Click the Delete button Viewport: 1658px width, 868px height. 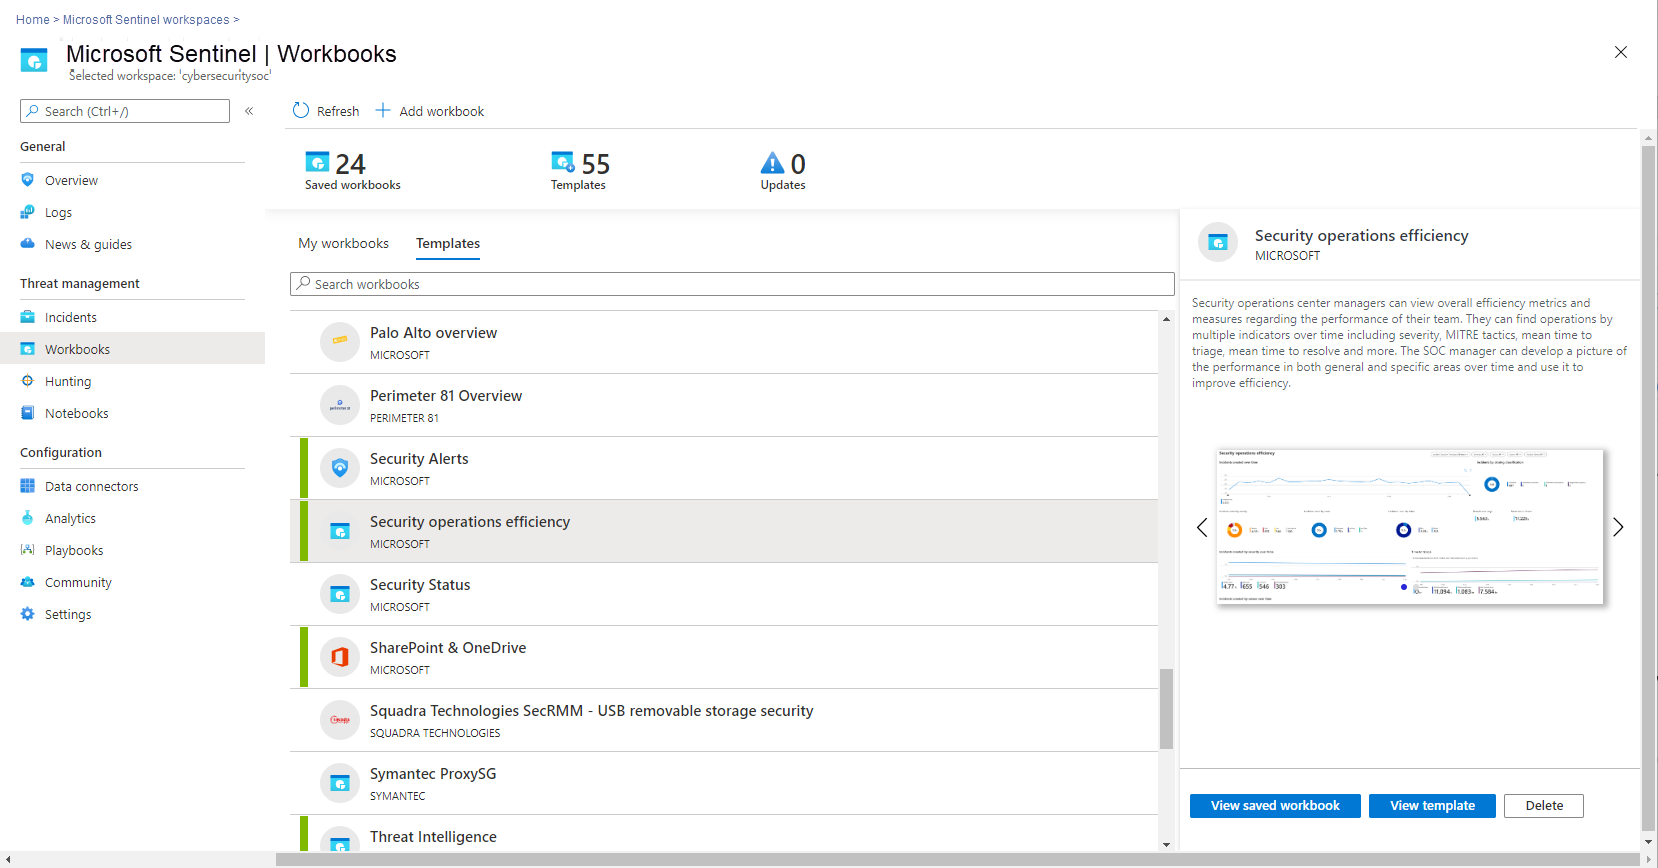tap(1544, 806)
